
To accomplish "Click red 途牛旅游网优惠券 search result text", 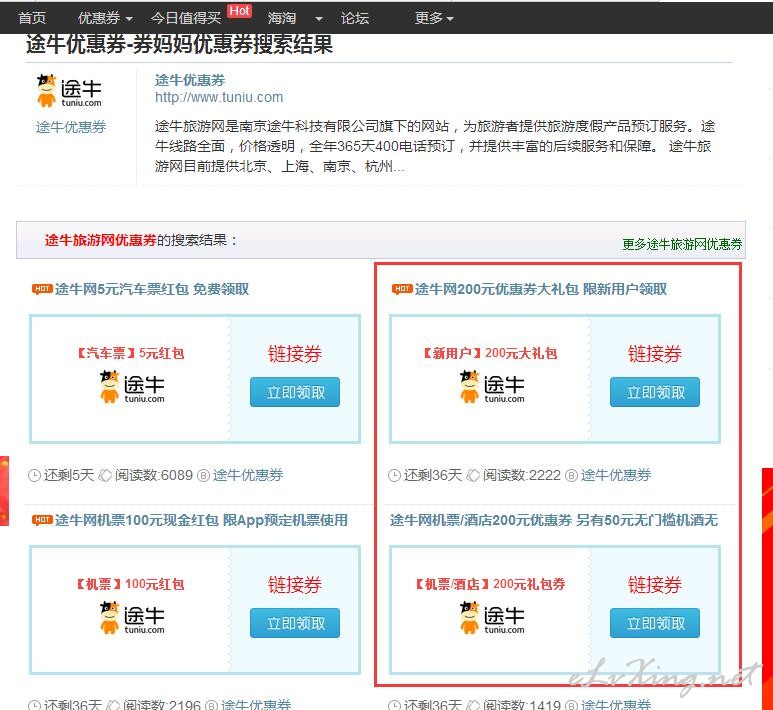I will pos(101,240).
